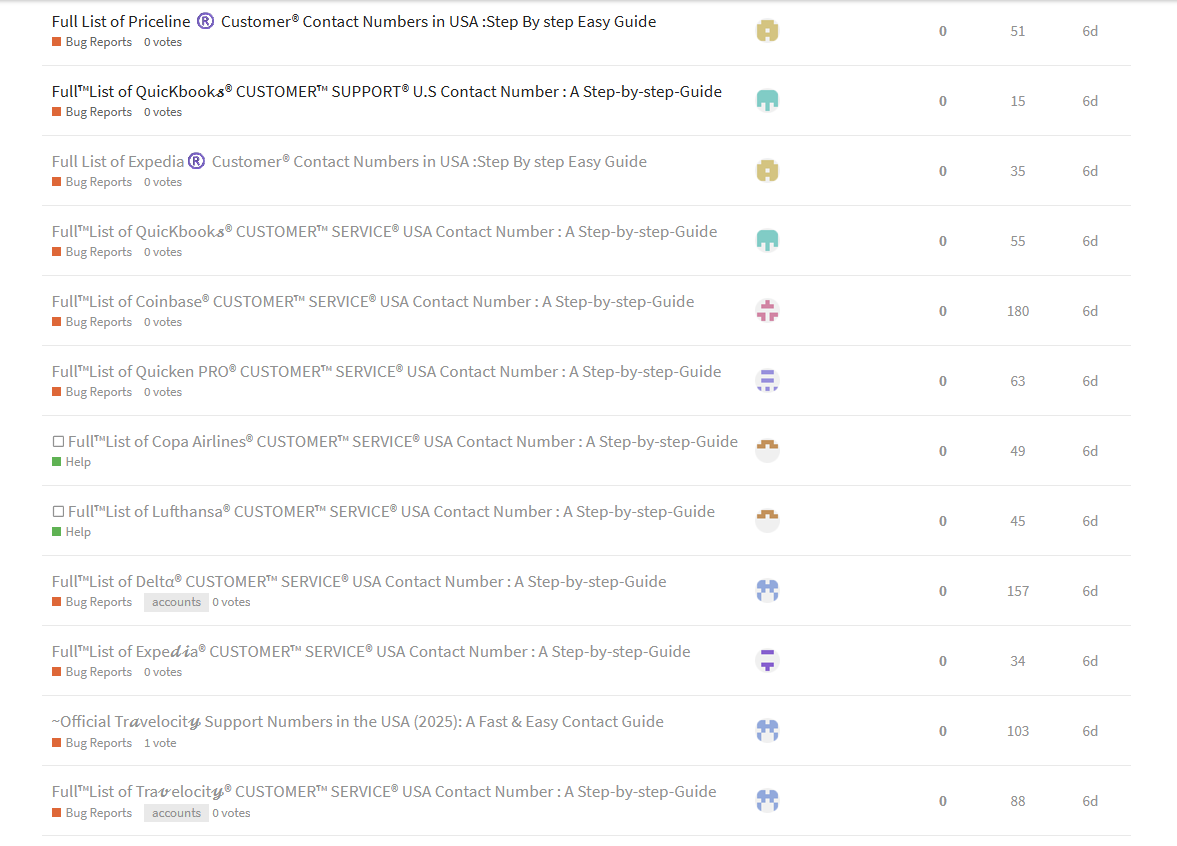Click the 6d activity date on Delta row
This screenshot has width=1177, height=846.
pos(1090,591)
